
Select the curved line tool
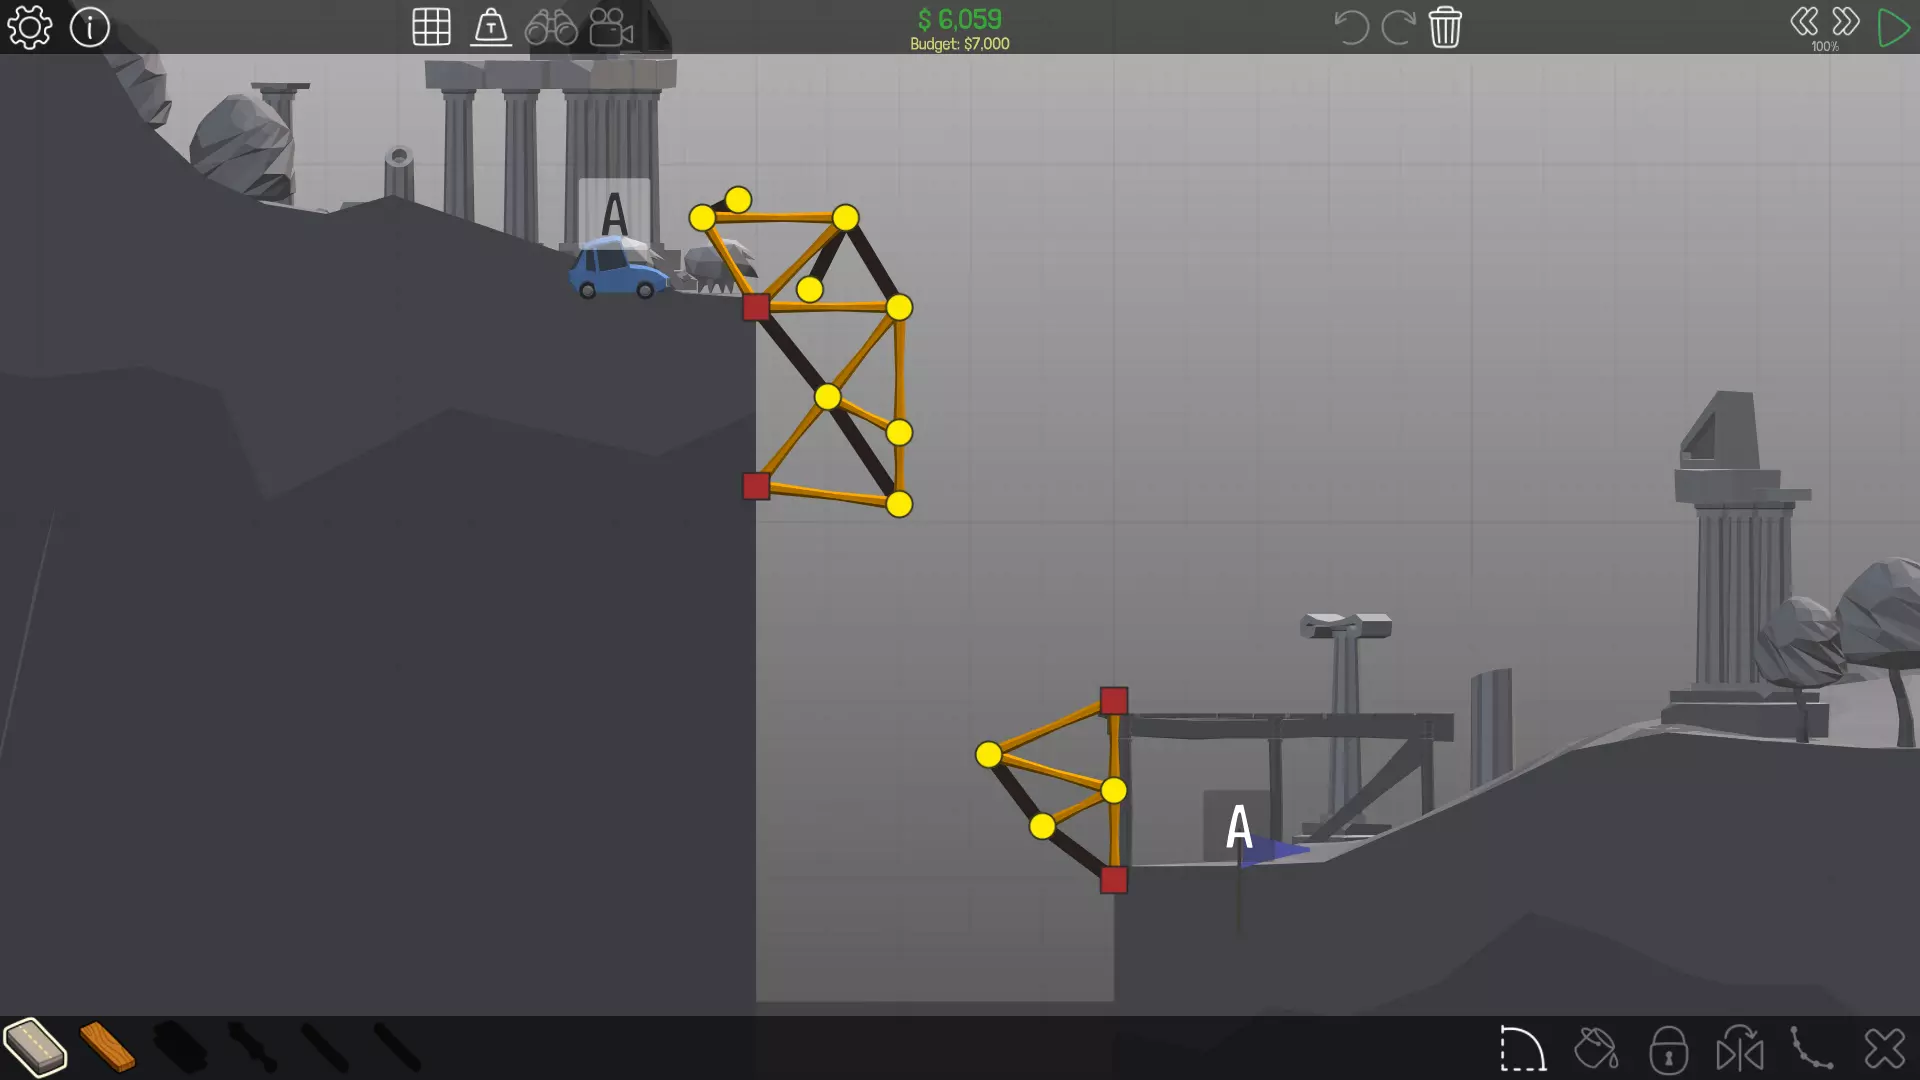(1811, 1049)
